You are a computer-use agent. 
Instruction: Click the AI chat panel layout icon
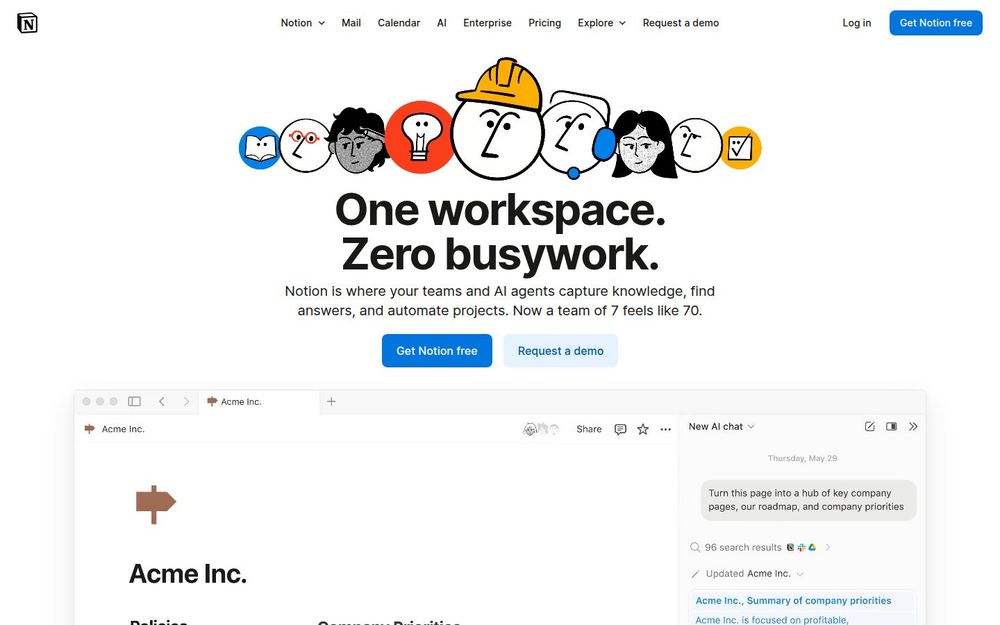(x=892, y=426)
